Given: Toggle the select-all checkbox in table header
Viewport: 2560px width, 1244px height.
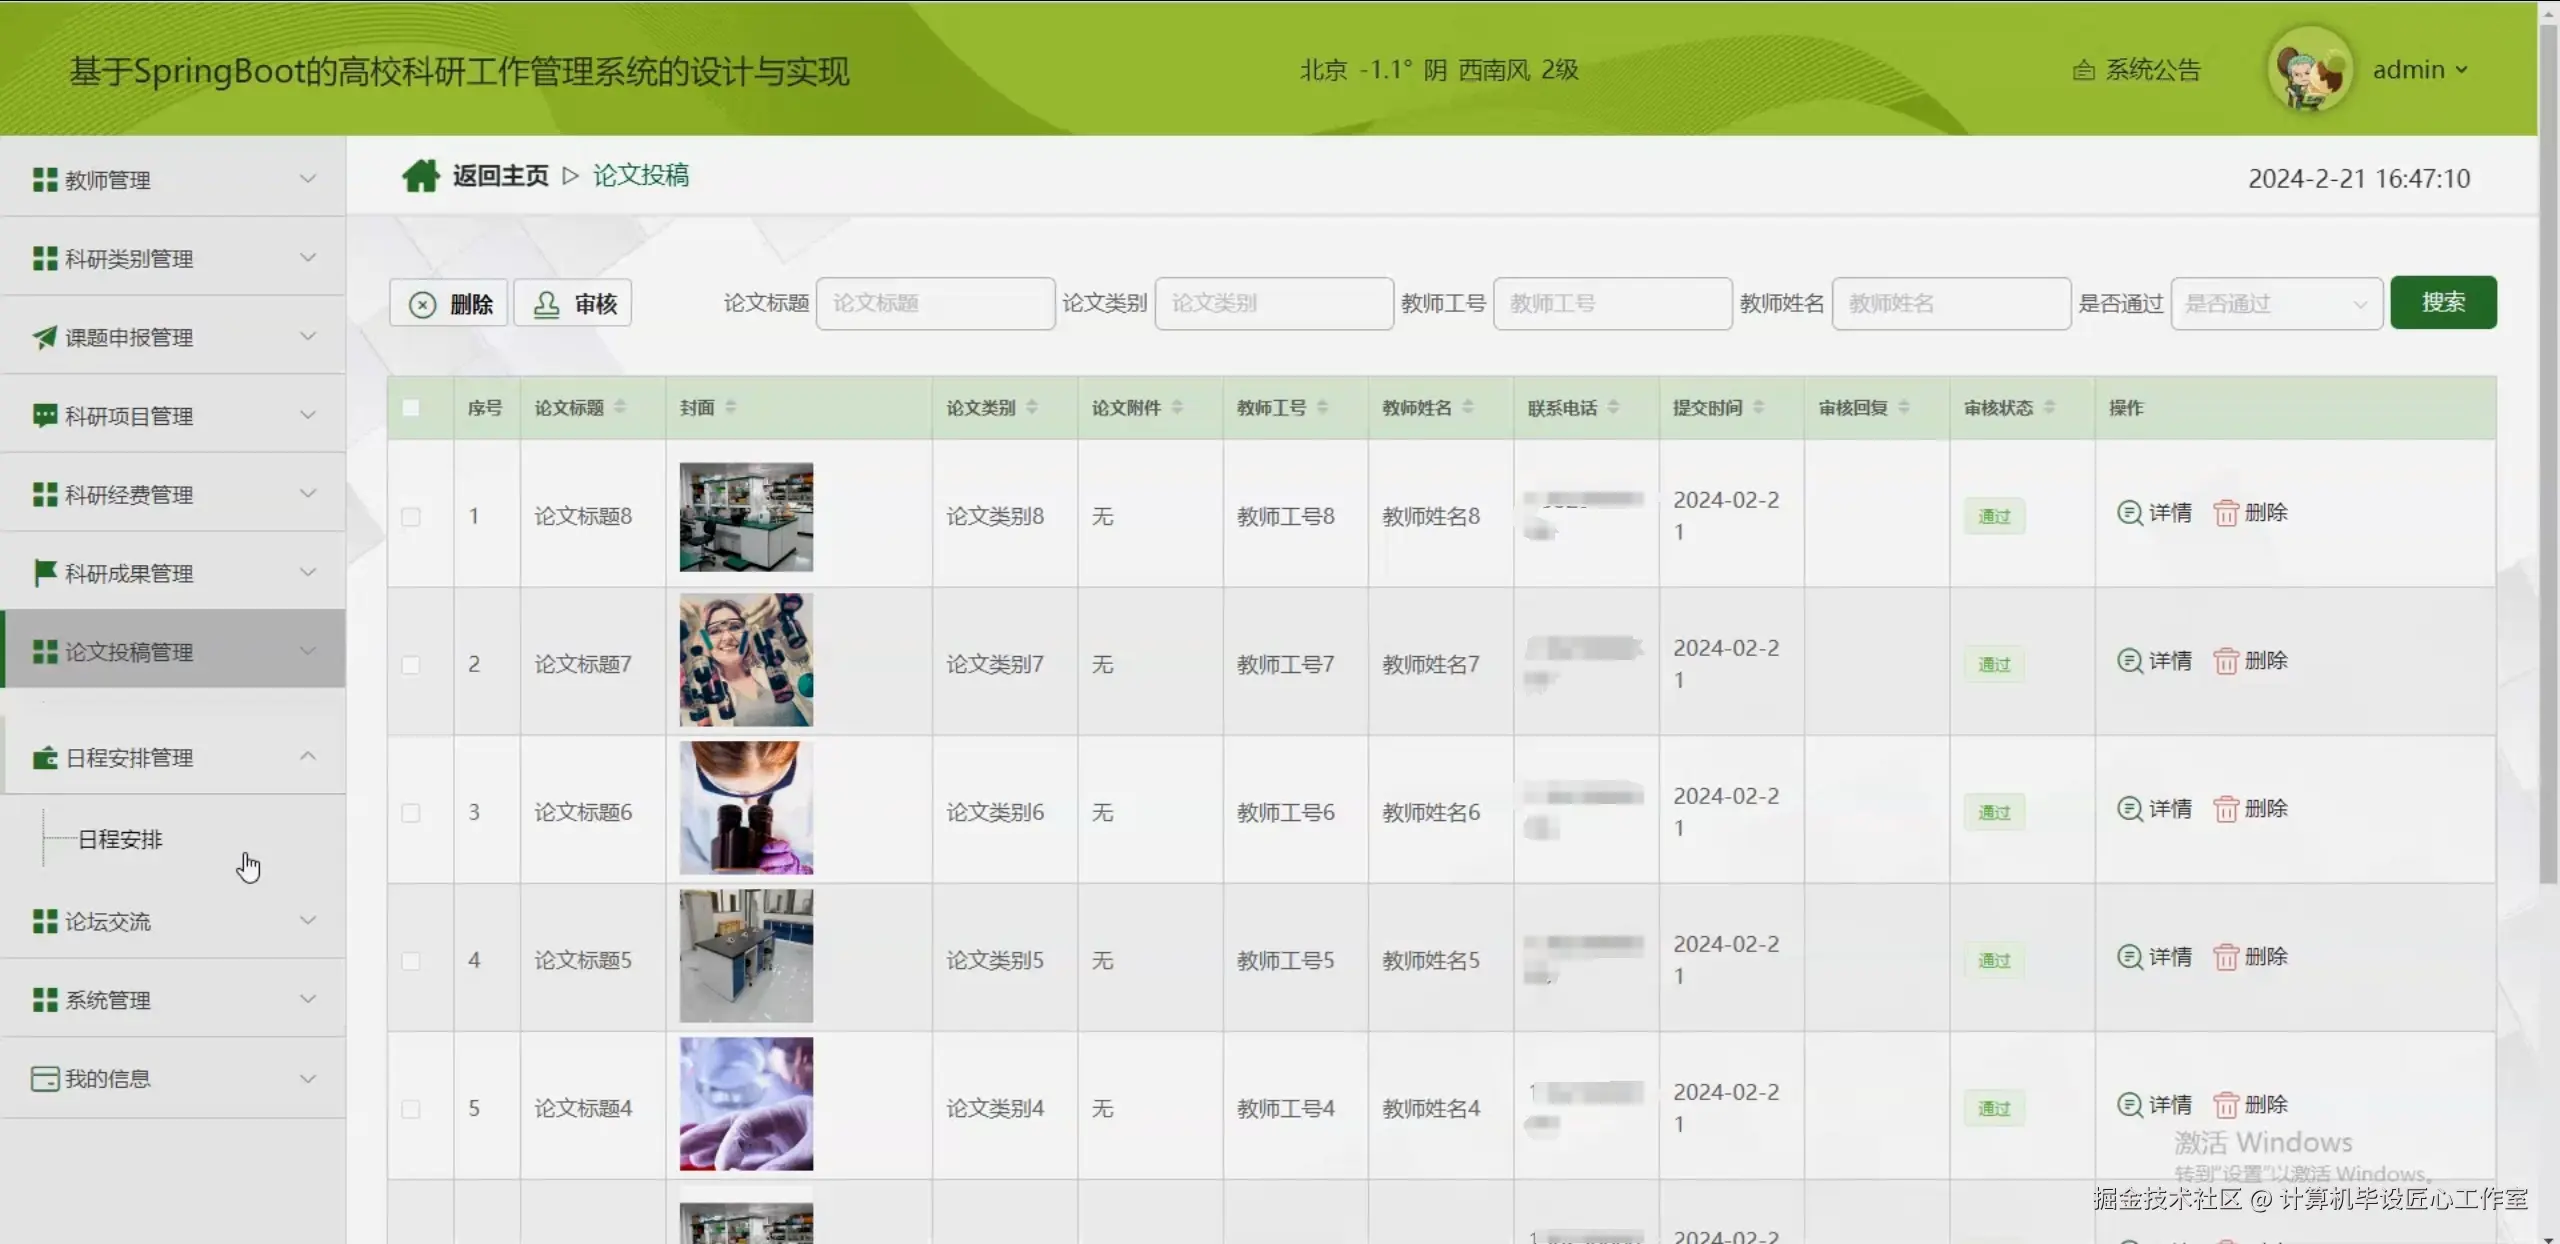Looking at the screenshot, I should (x=411, y=408).
